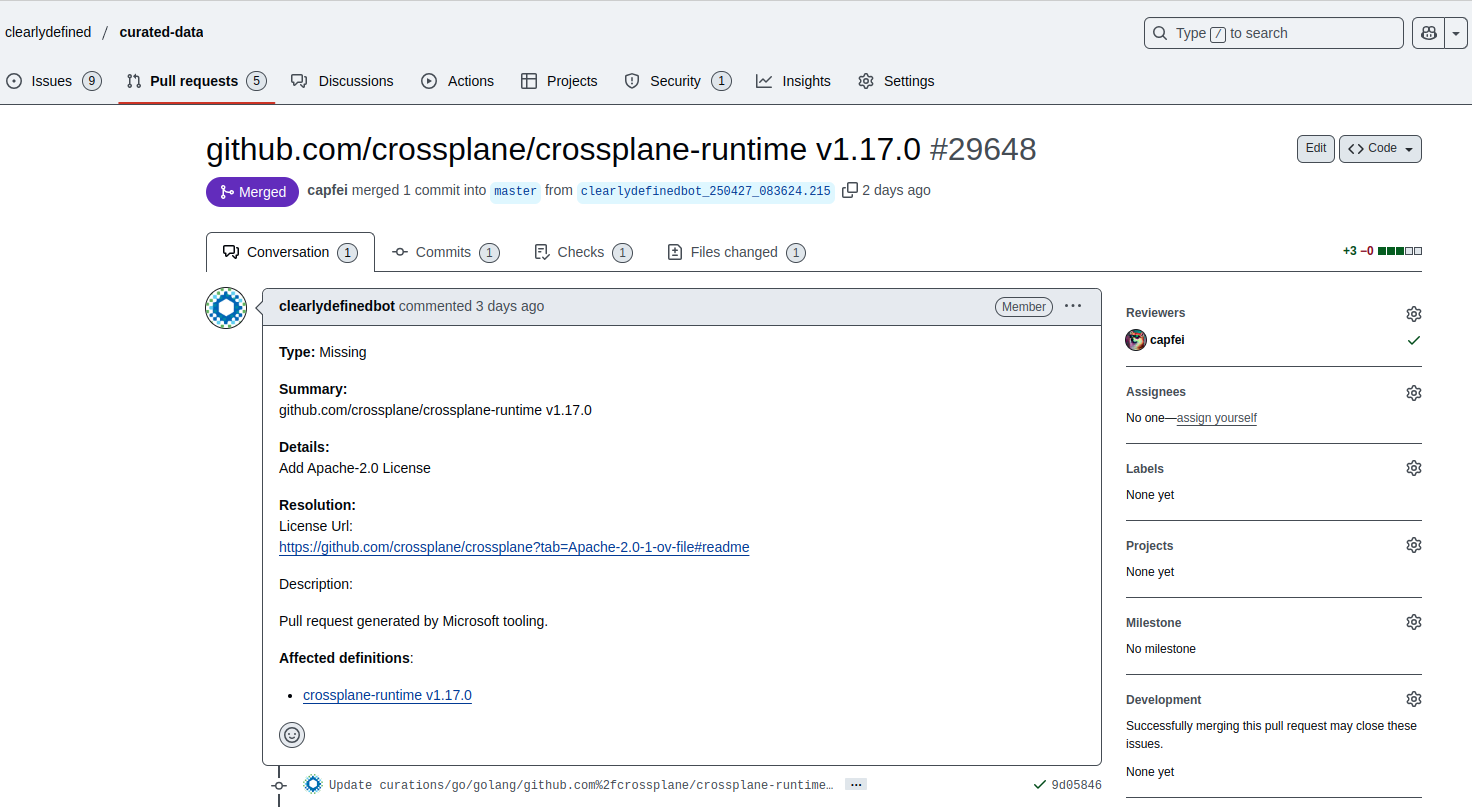Open Development settings gear
Viewport: 1472px width, 807px height.
pos(1413,699)
